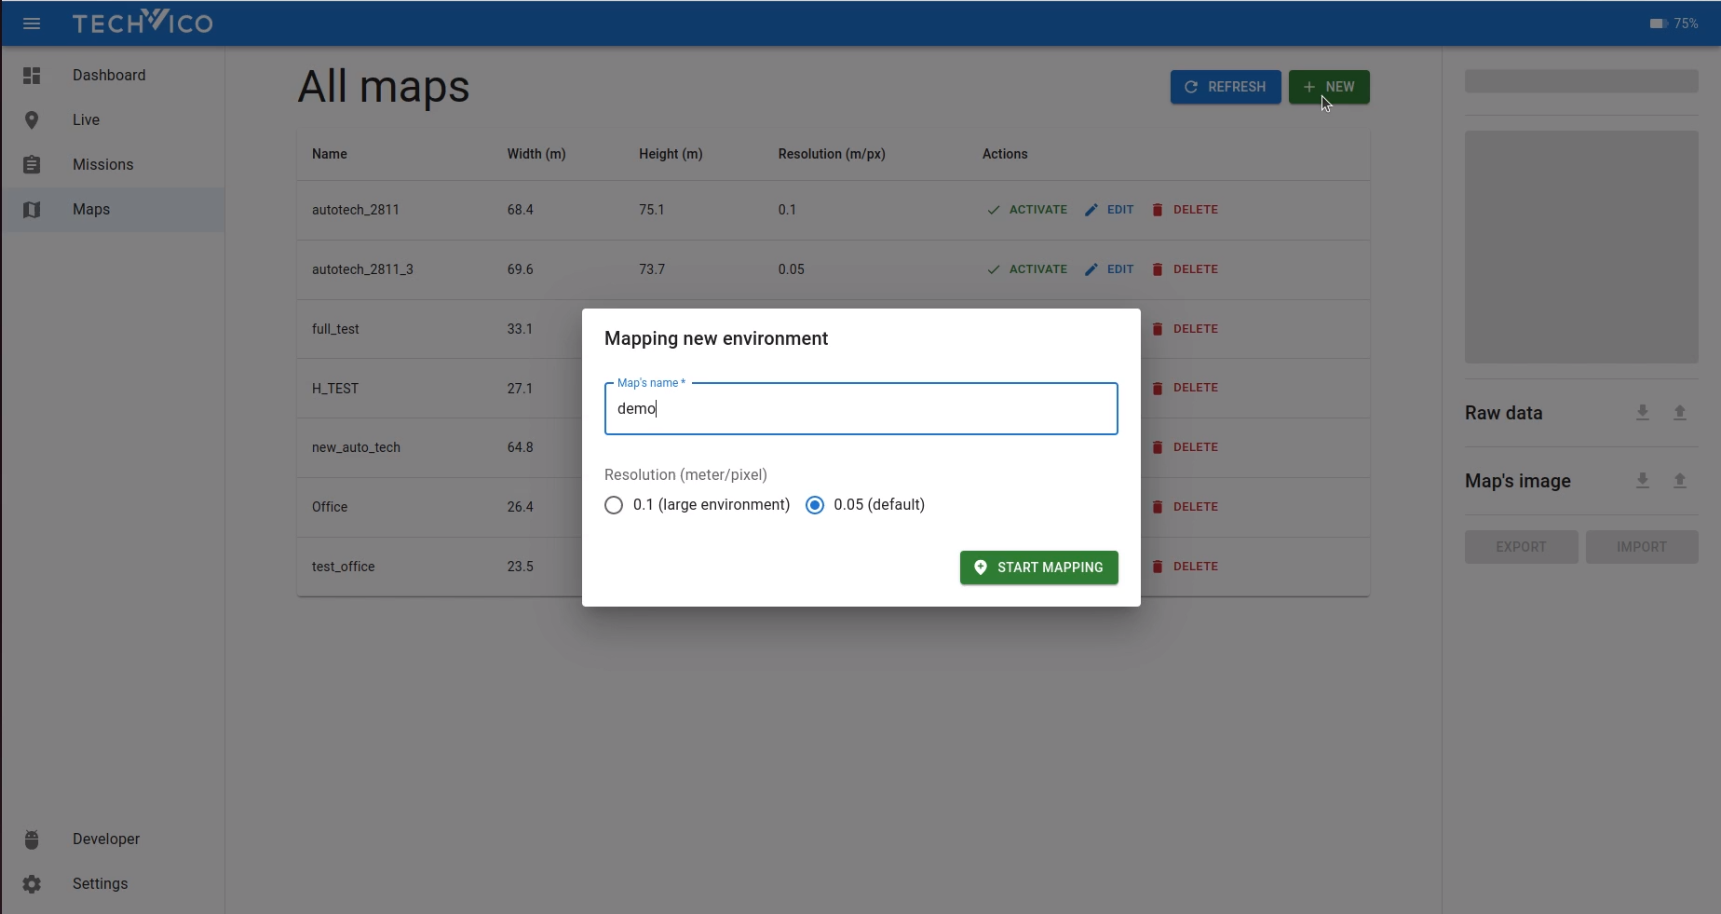
Task: Click Raw data upload icon
Action: click(x=1680, y=412)
